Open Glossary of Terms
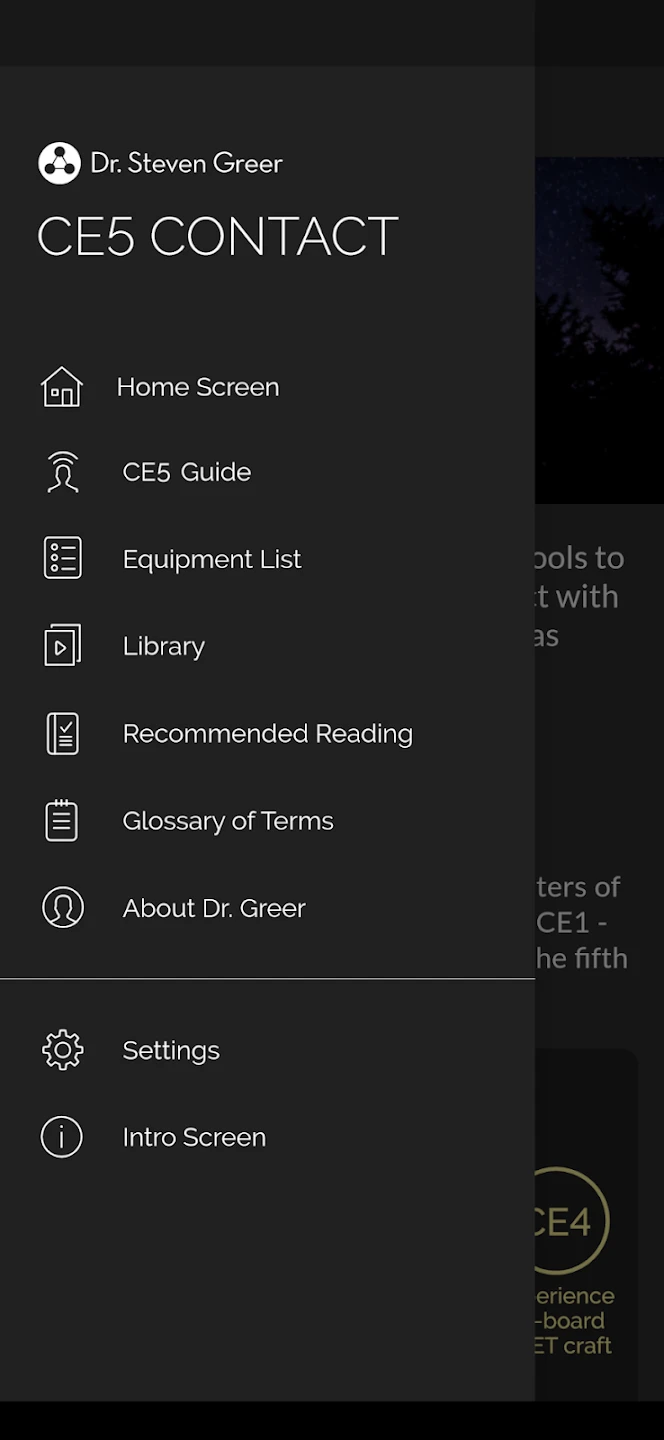Viewport: 664px width, 1440px height. [228, 821]
